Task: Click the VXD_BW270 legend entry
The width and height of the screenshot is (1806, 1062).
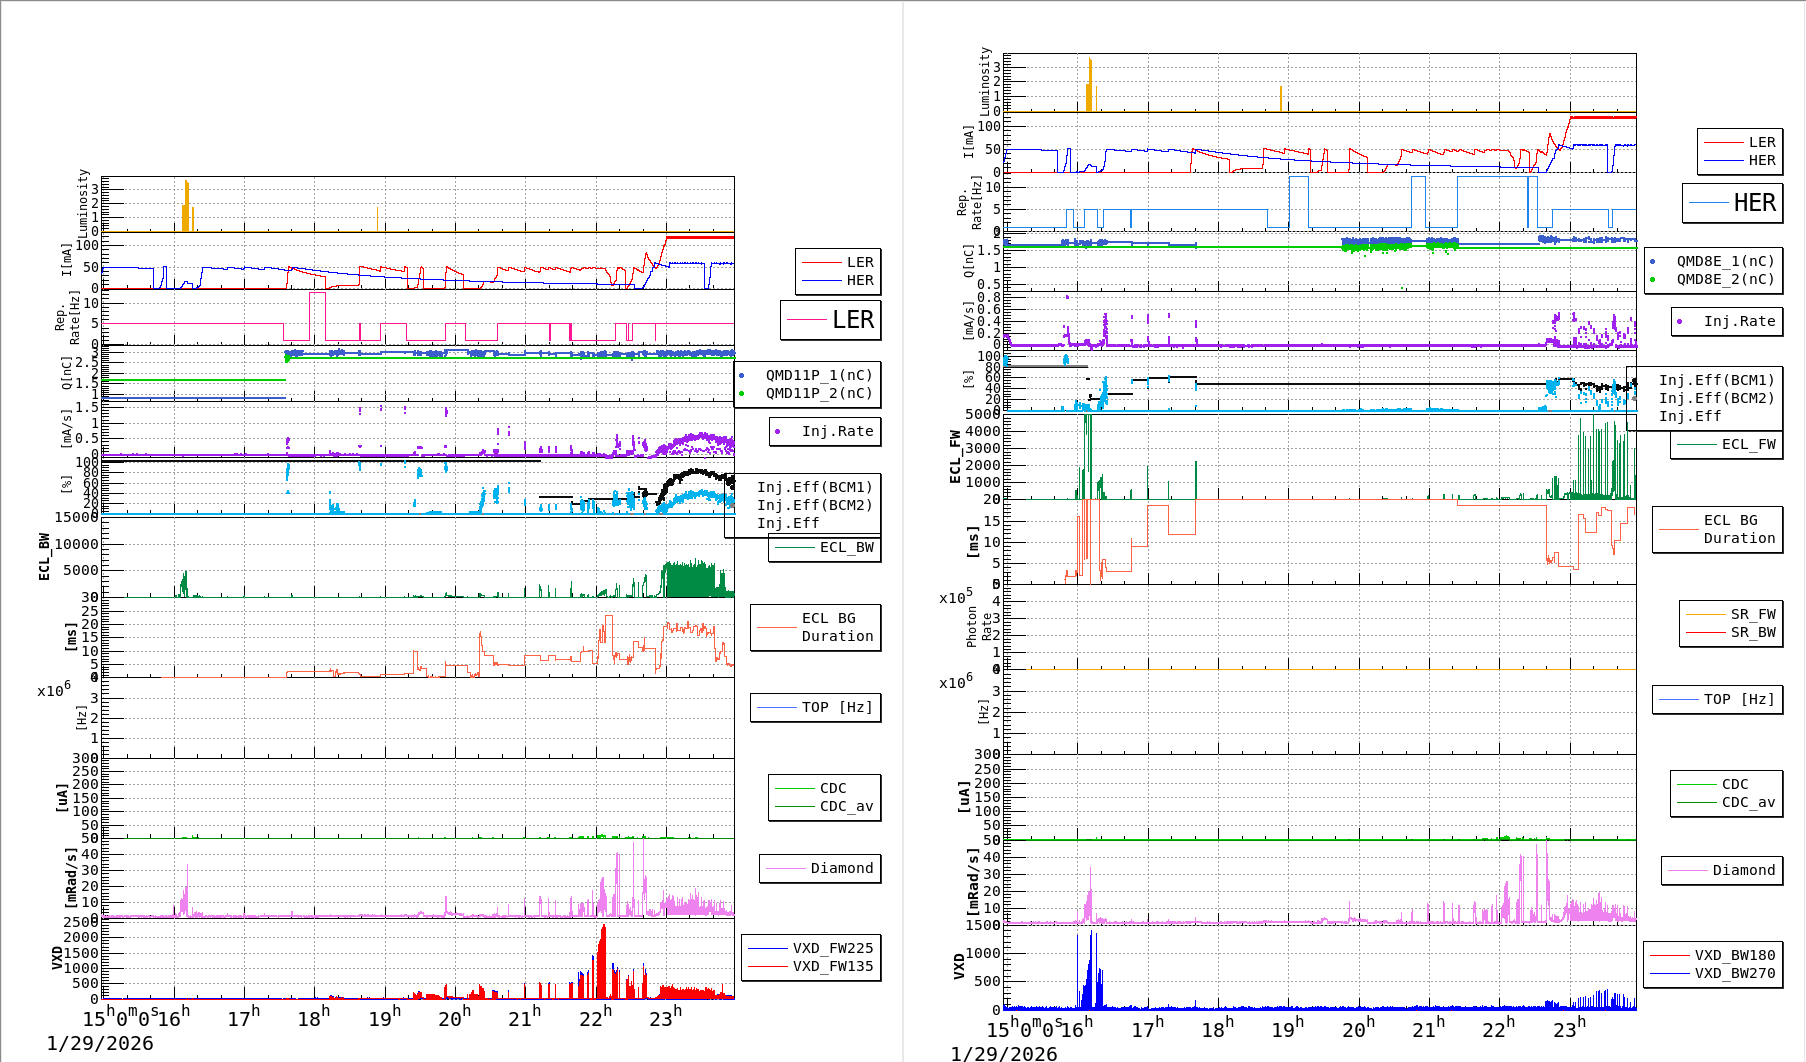Action: coord(1734,973)
